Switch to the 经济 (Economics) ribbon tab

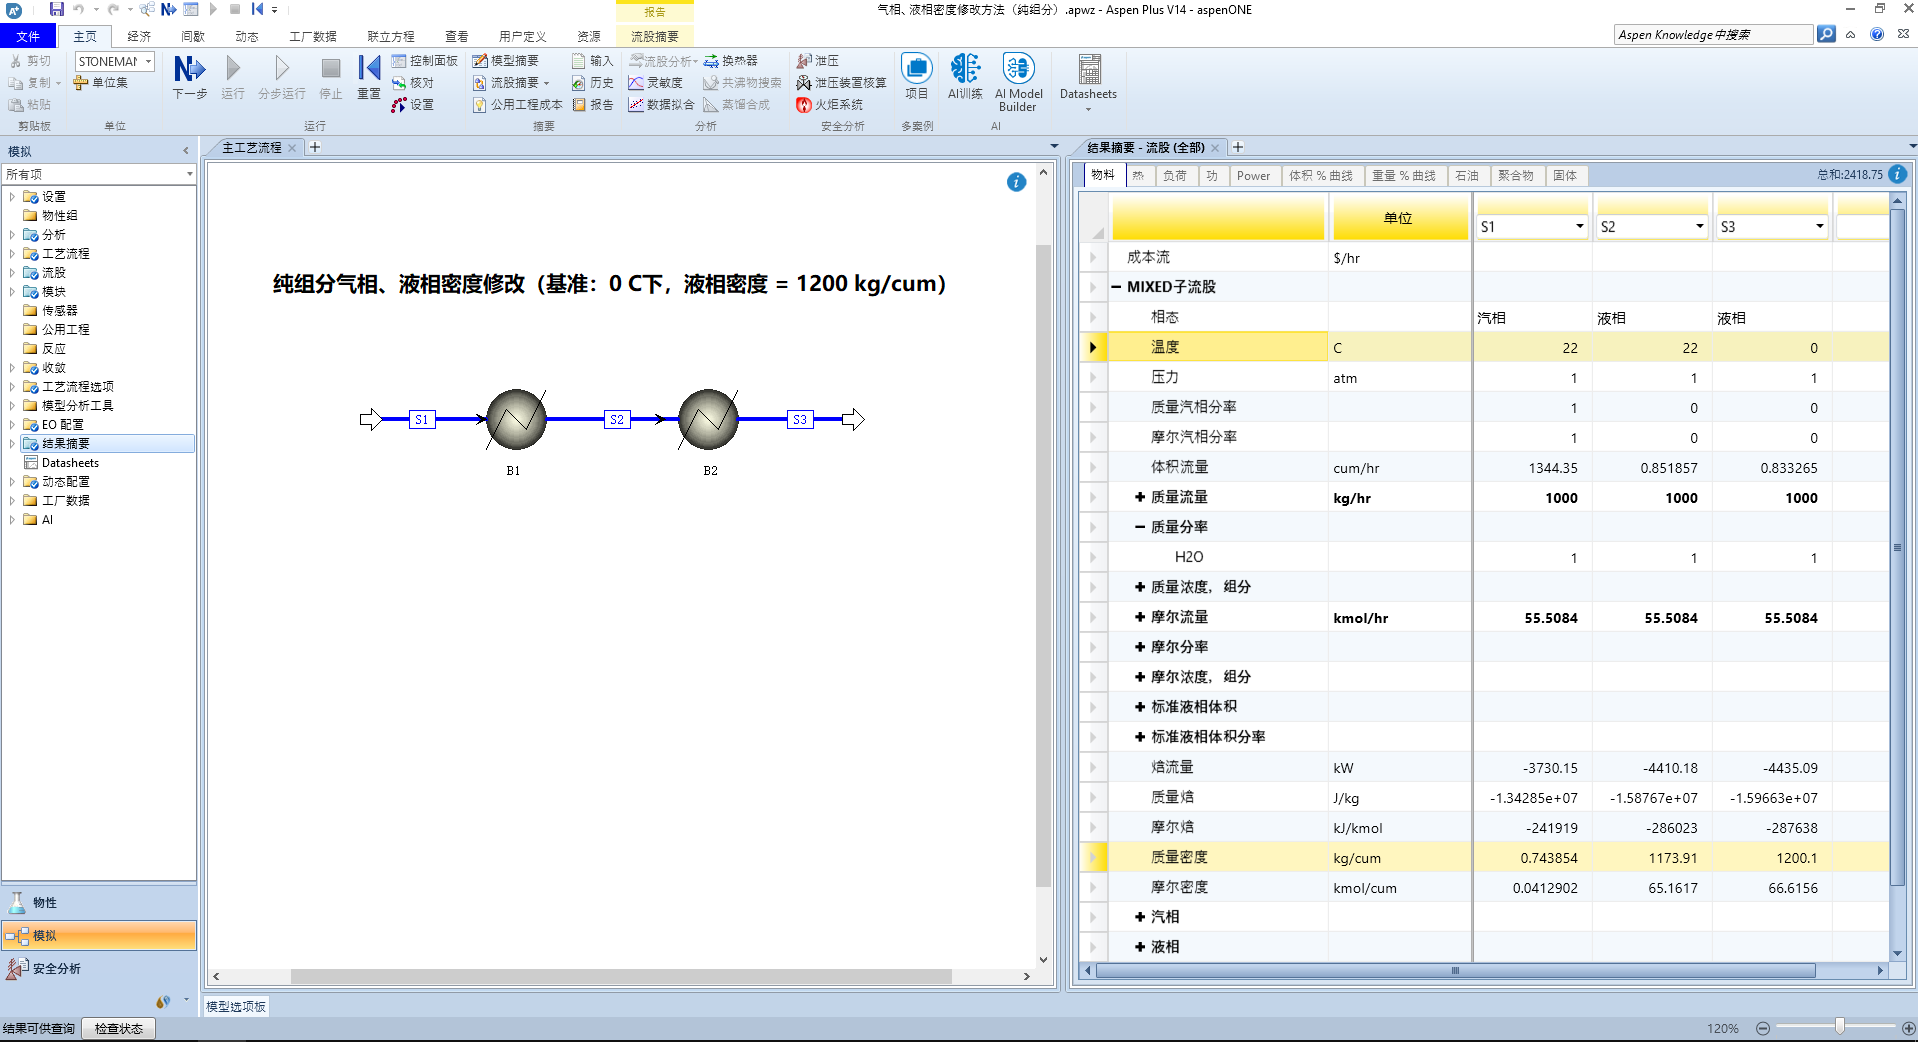pyautogui.click(x=139, y=36)
